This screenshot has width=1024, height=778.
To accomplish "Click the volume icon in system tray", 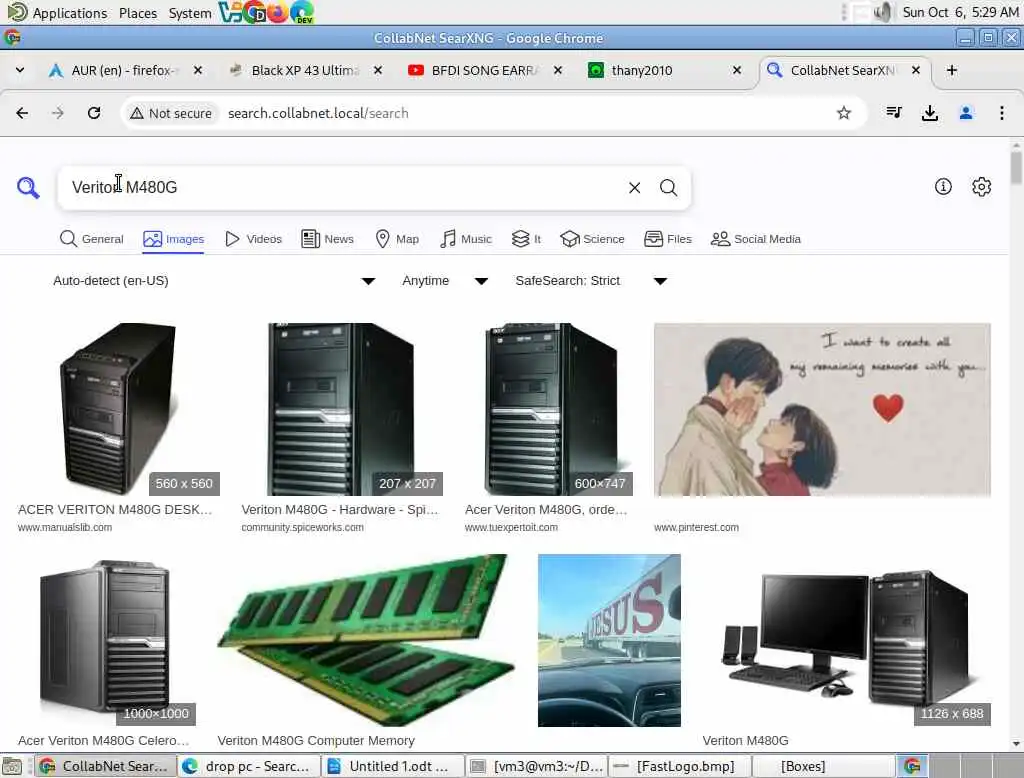I will coord(883,12).
